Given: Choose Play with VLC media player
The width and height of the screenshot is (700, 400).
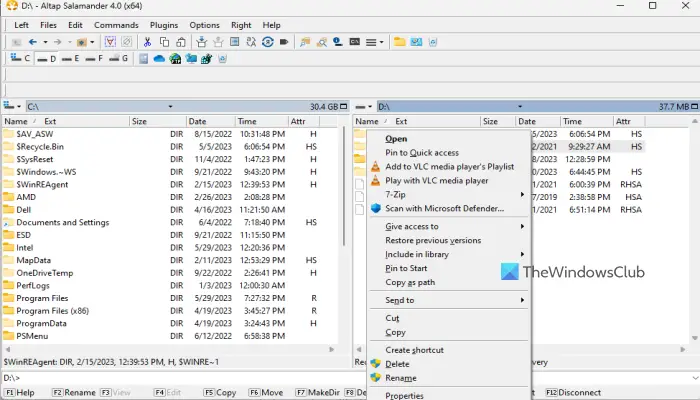Looking at the screenshot, I should click(448, 180).
